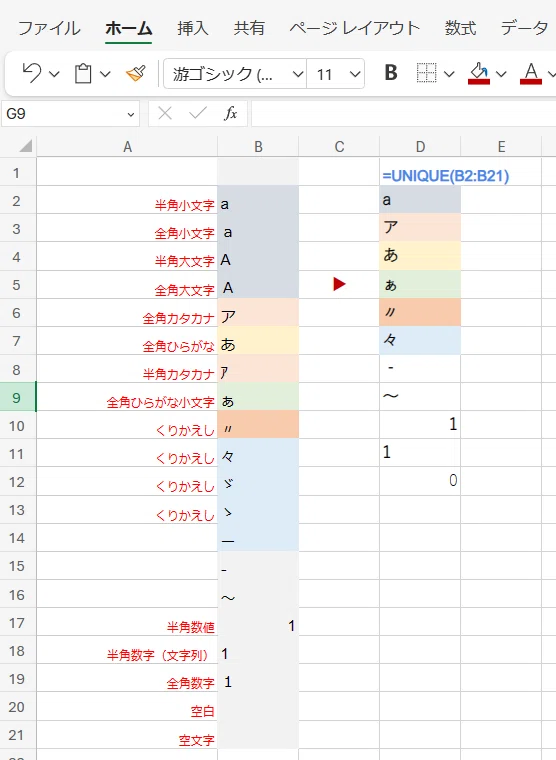Click cell labeled 空白
The image size is (556, 760).
tap(127, 706)
